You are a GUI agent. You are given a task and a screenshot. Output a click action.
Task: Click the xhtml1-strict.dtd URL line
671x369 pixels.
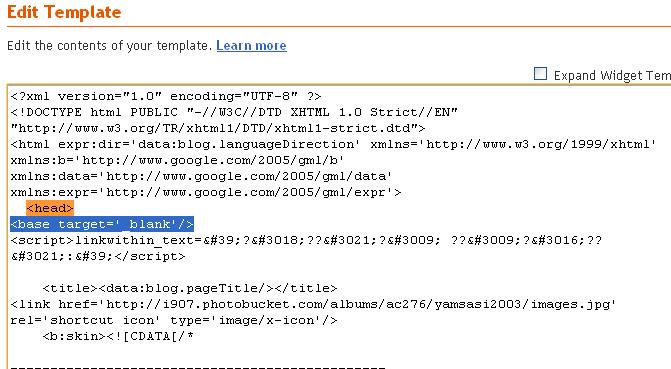(218, 128)
